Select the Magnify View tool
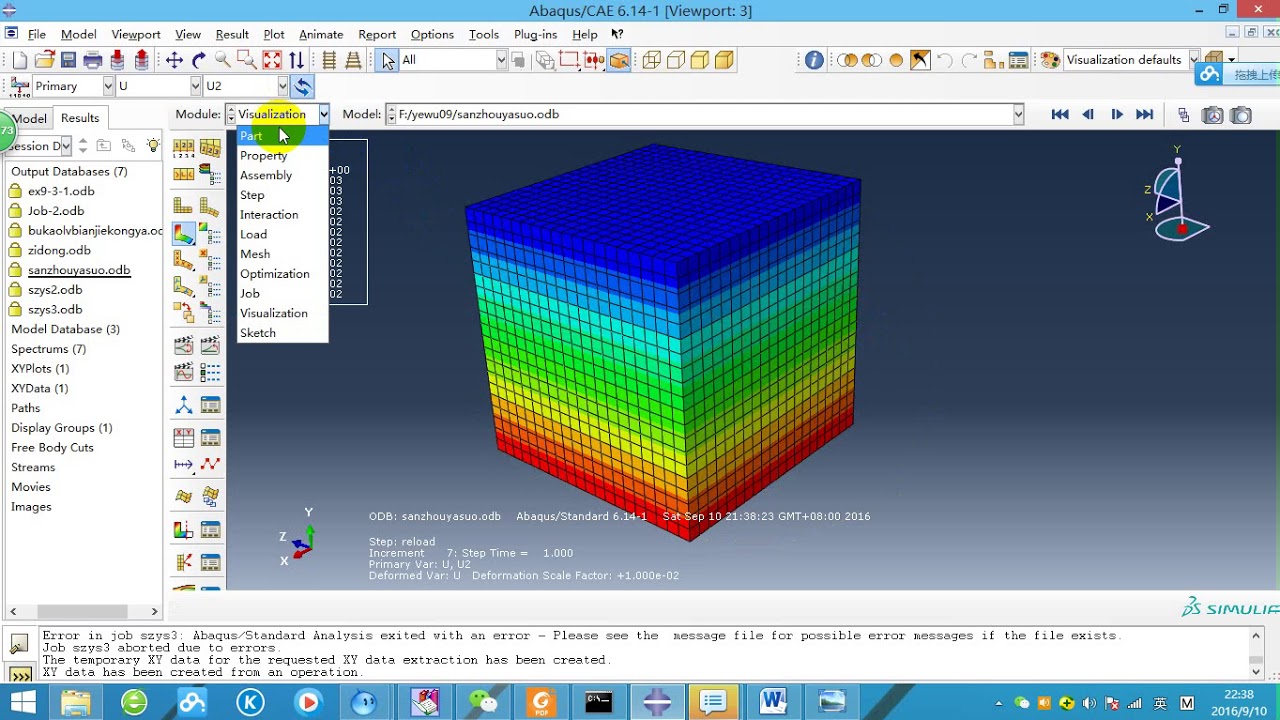 tap(223, 60)
